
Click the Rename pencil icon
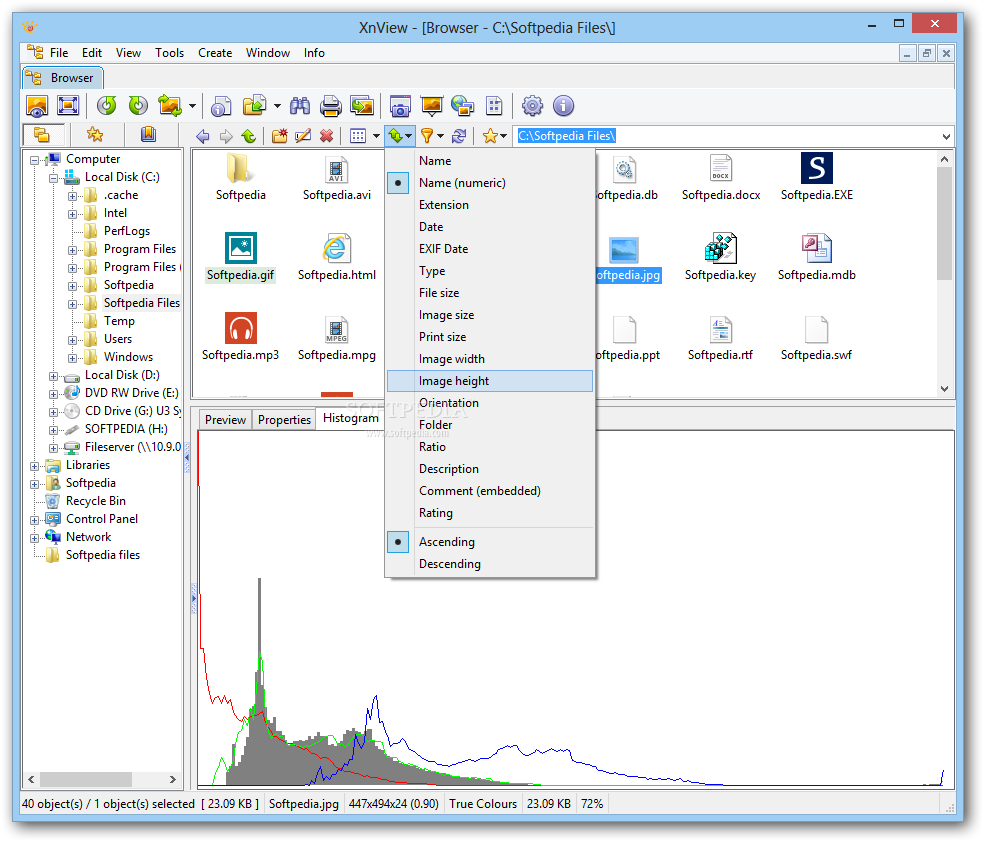click(x=303, y=136)
